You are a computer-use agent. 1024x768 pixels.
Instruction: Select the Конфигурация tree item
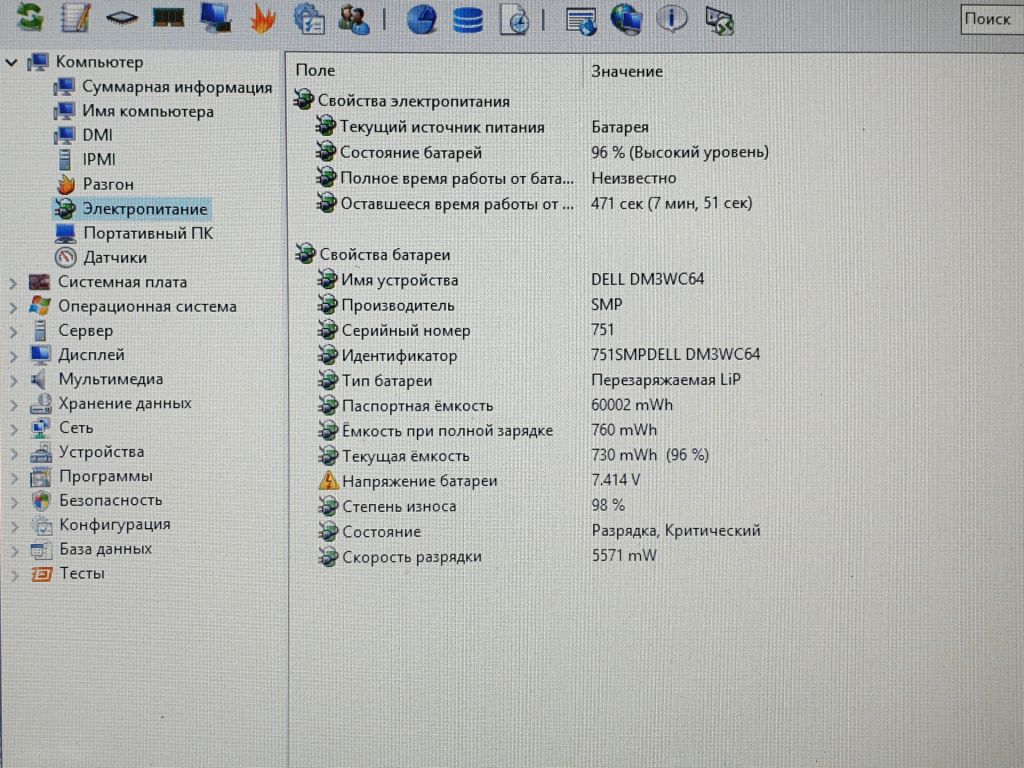tap(115, 524)
